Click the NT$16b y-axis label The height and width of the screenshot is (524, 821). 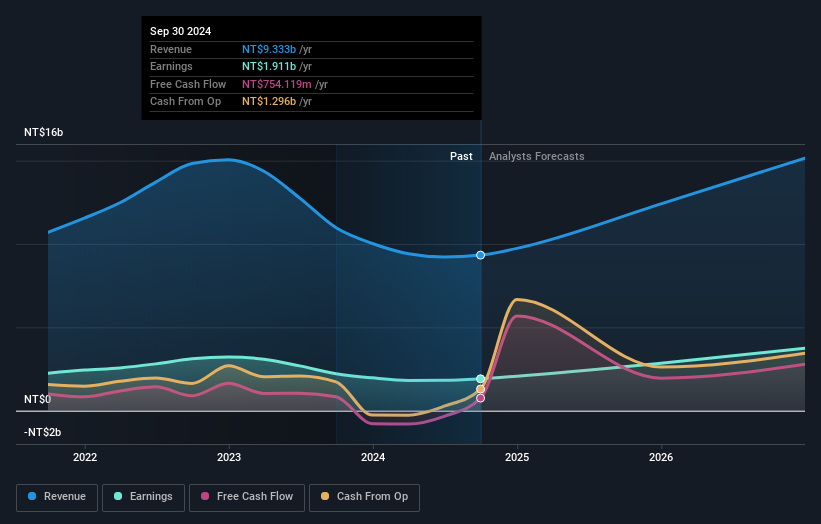pyautogui.click(x=43, y=132)
